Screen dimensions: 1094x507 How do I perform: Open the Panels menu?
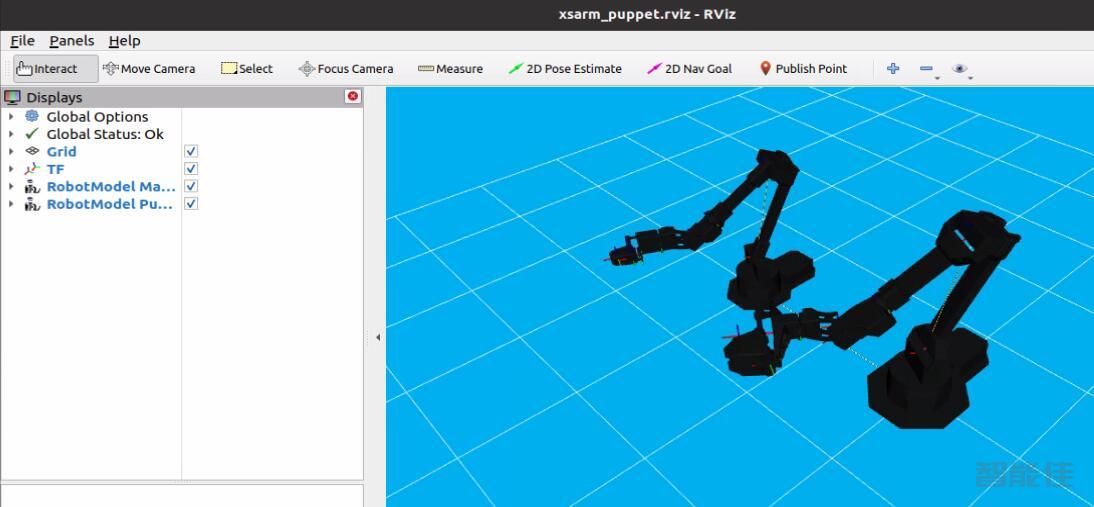72,41
